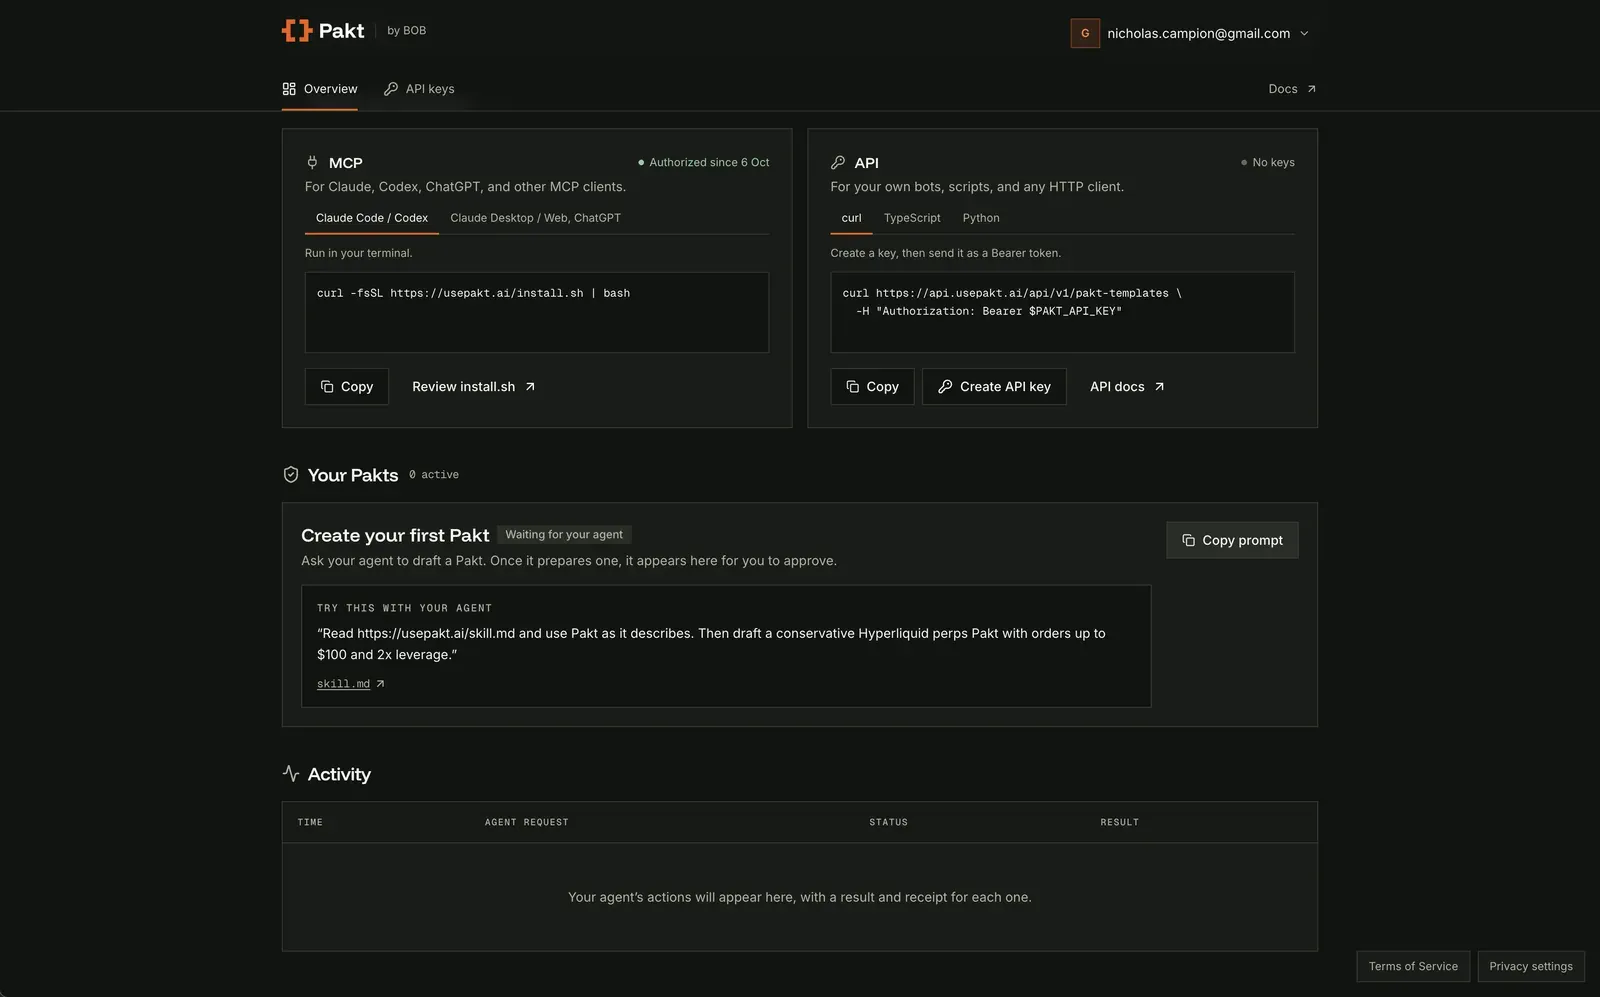Click the 'Authorized since 6 Oct' status
Screen dimensions: 1600x997
point(704,162)
